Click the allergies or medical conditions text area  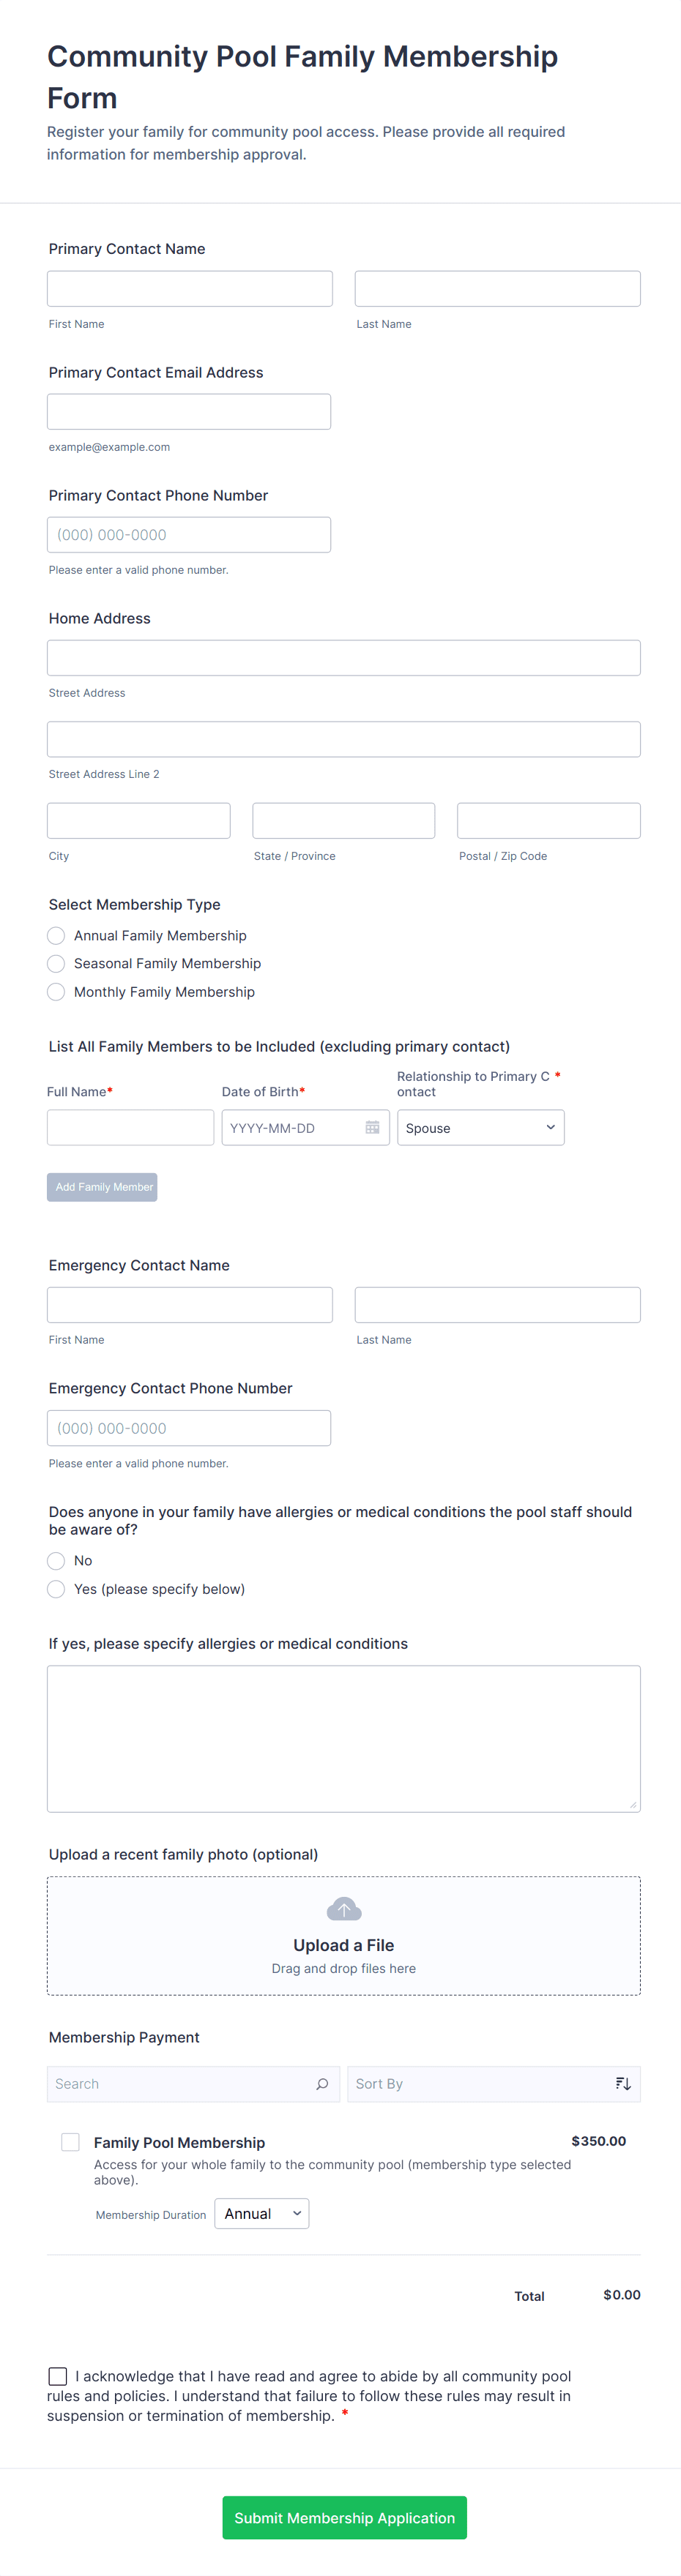click(343, 1738)
